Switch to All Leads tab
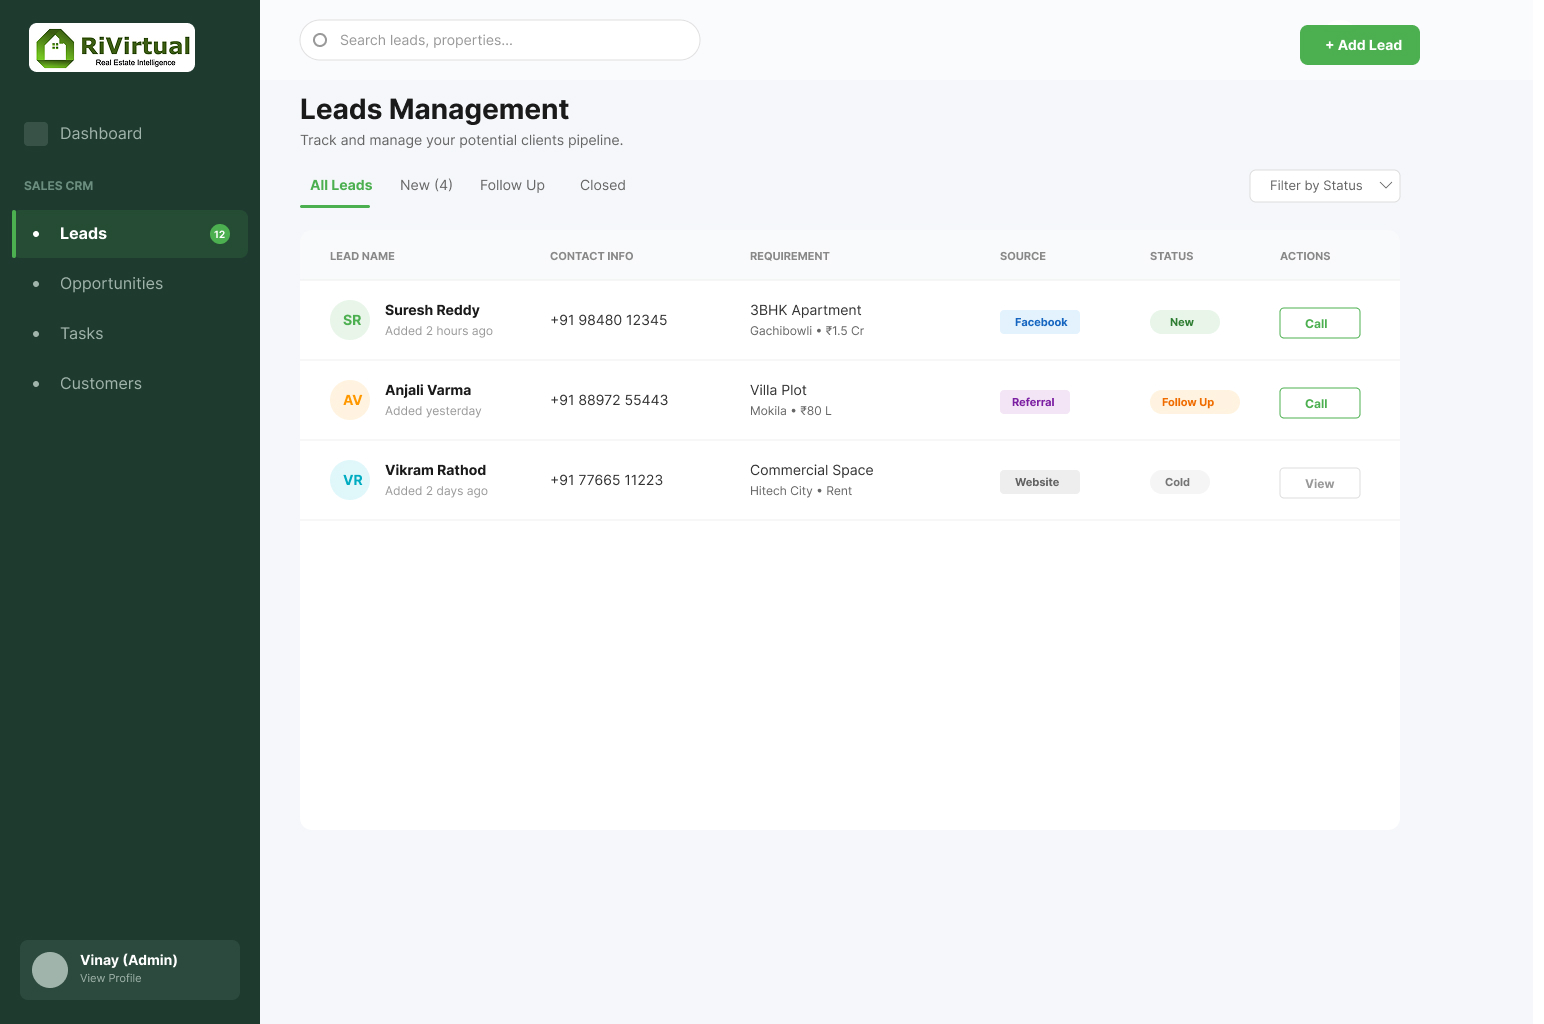This screenshot has width=1544, height=1024. click(x=341, y=185)
